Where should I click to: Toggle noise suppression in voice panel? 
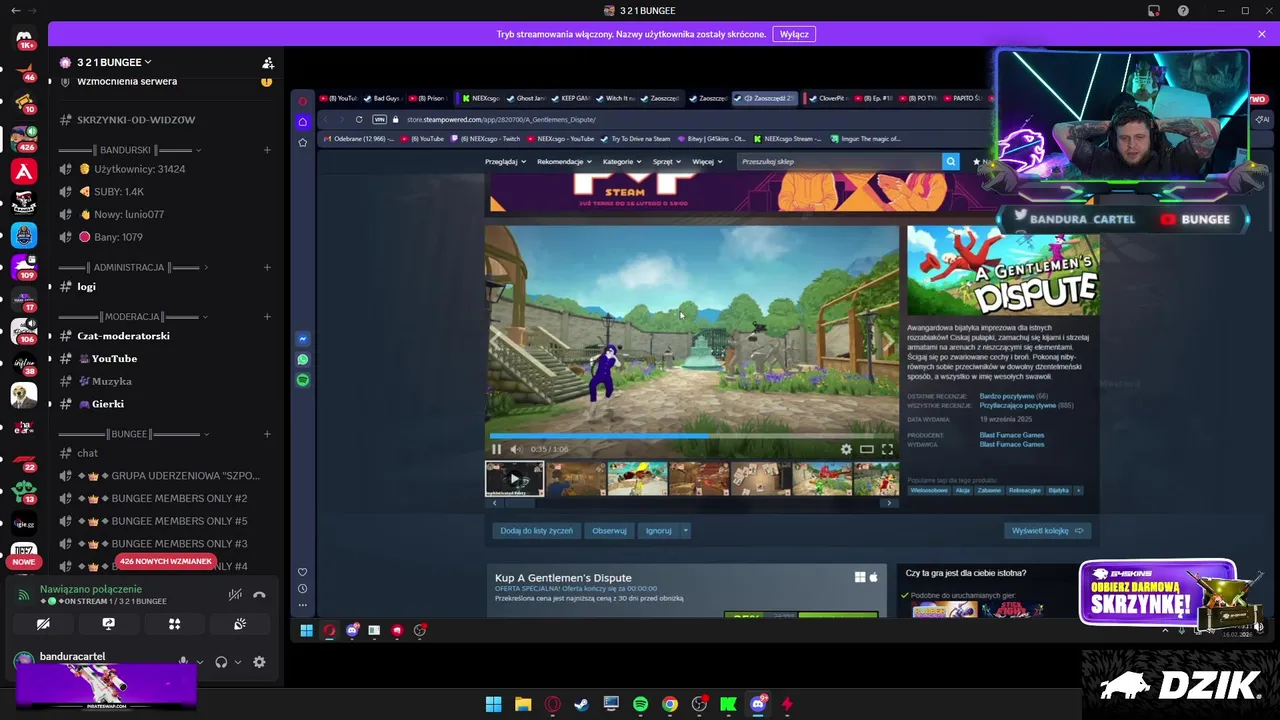pos(235,594)
